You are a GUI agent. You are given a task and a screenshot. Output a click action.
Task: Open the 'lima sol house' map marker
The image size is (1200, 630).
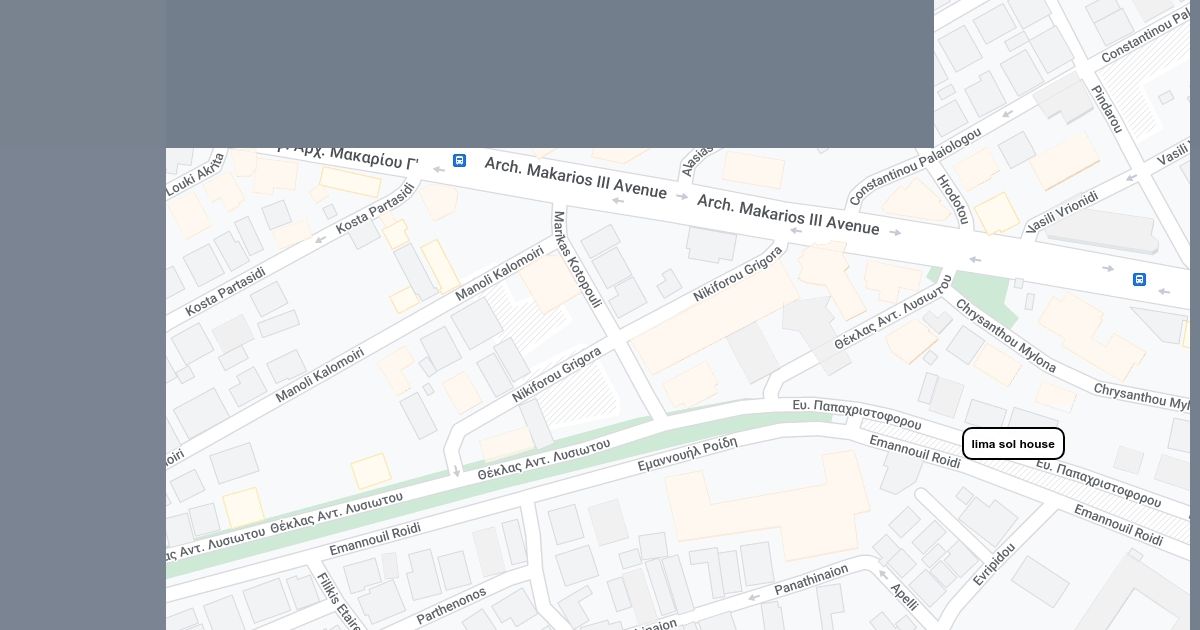tap(1013, 443)
